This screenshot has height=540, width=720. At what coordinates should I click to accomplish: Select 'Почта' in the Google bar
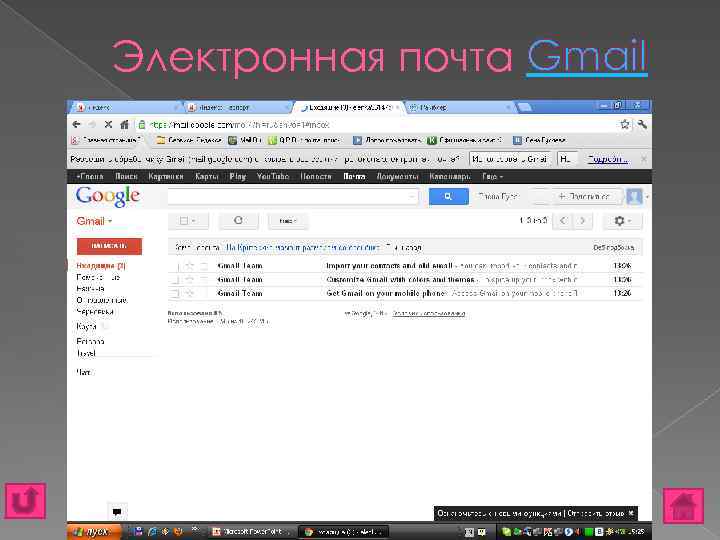click(354, 176)
